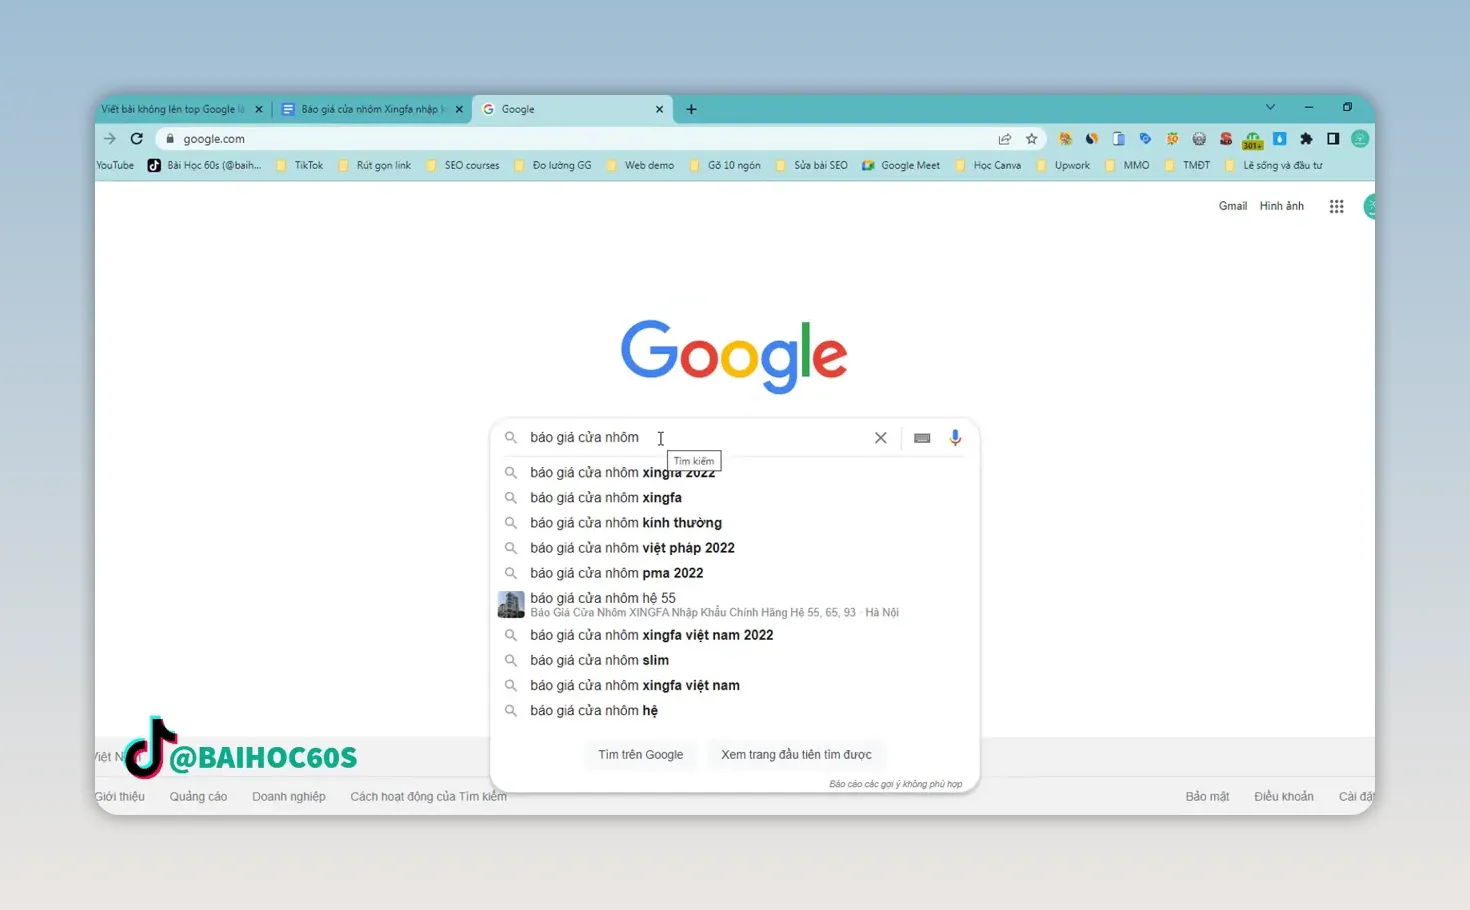Viewport: 1470px width, 910px height.
Task: Expand the tab search chevron
Action: (1270, 107)
